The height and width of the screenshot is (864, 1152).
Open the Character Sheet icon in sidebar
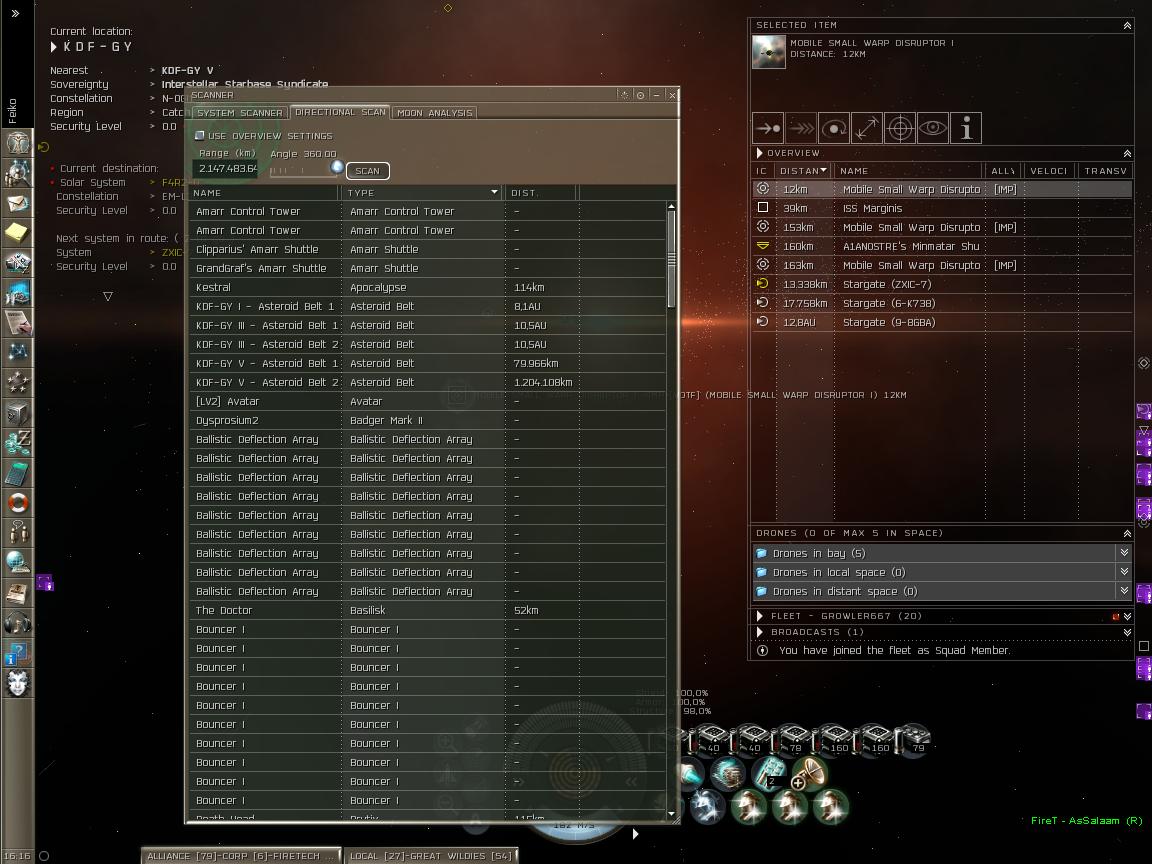(x=17, y=143)
